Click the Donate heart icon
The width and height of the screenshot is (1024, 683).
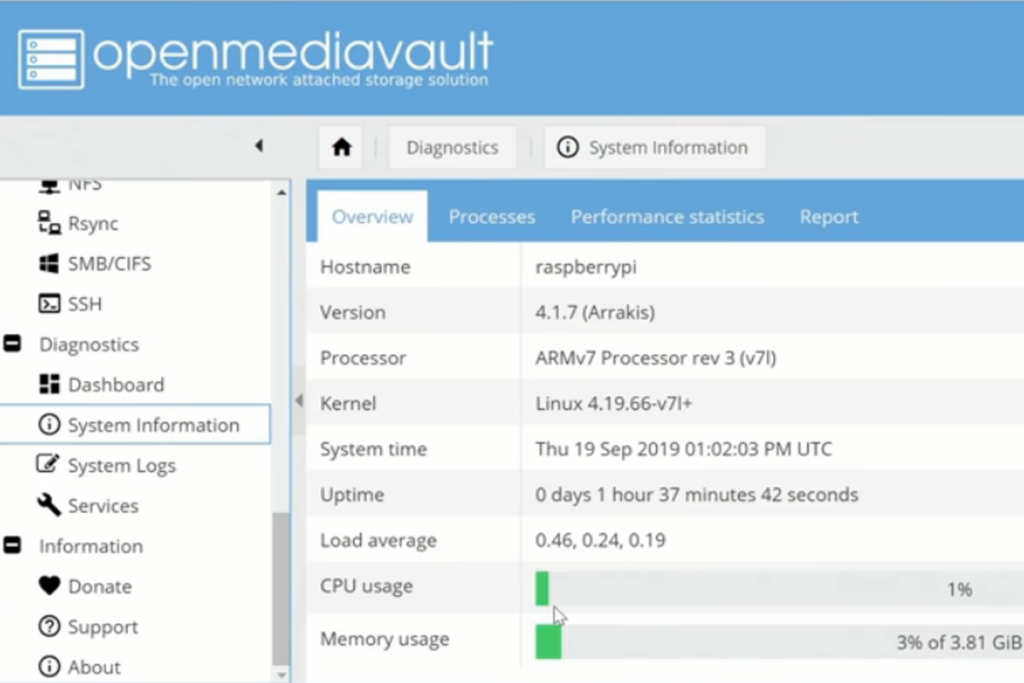[x=49, y=586]
